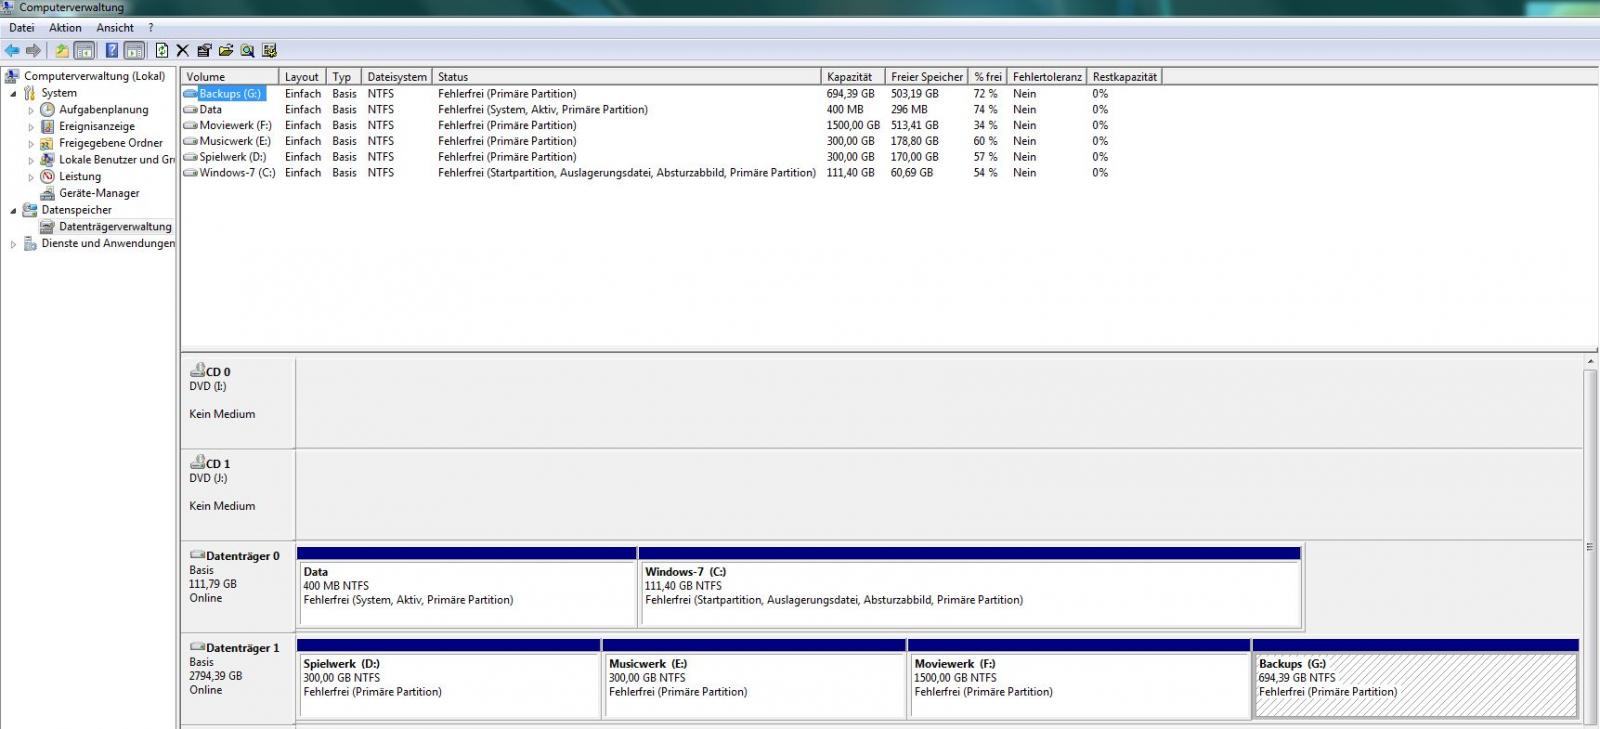
Task: Click scroll-up arrow of disk view
Action: (1590, 361)
